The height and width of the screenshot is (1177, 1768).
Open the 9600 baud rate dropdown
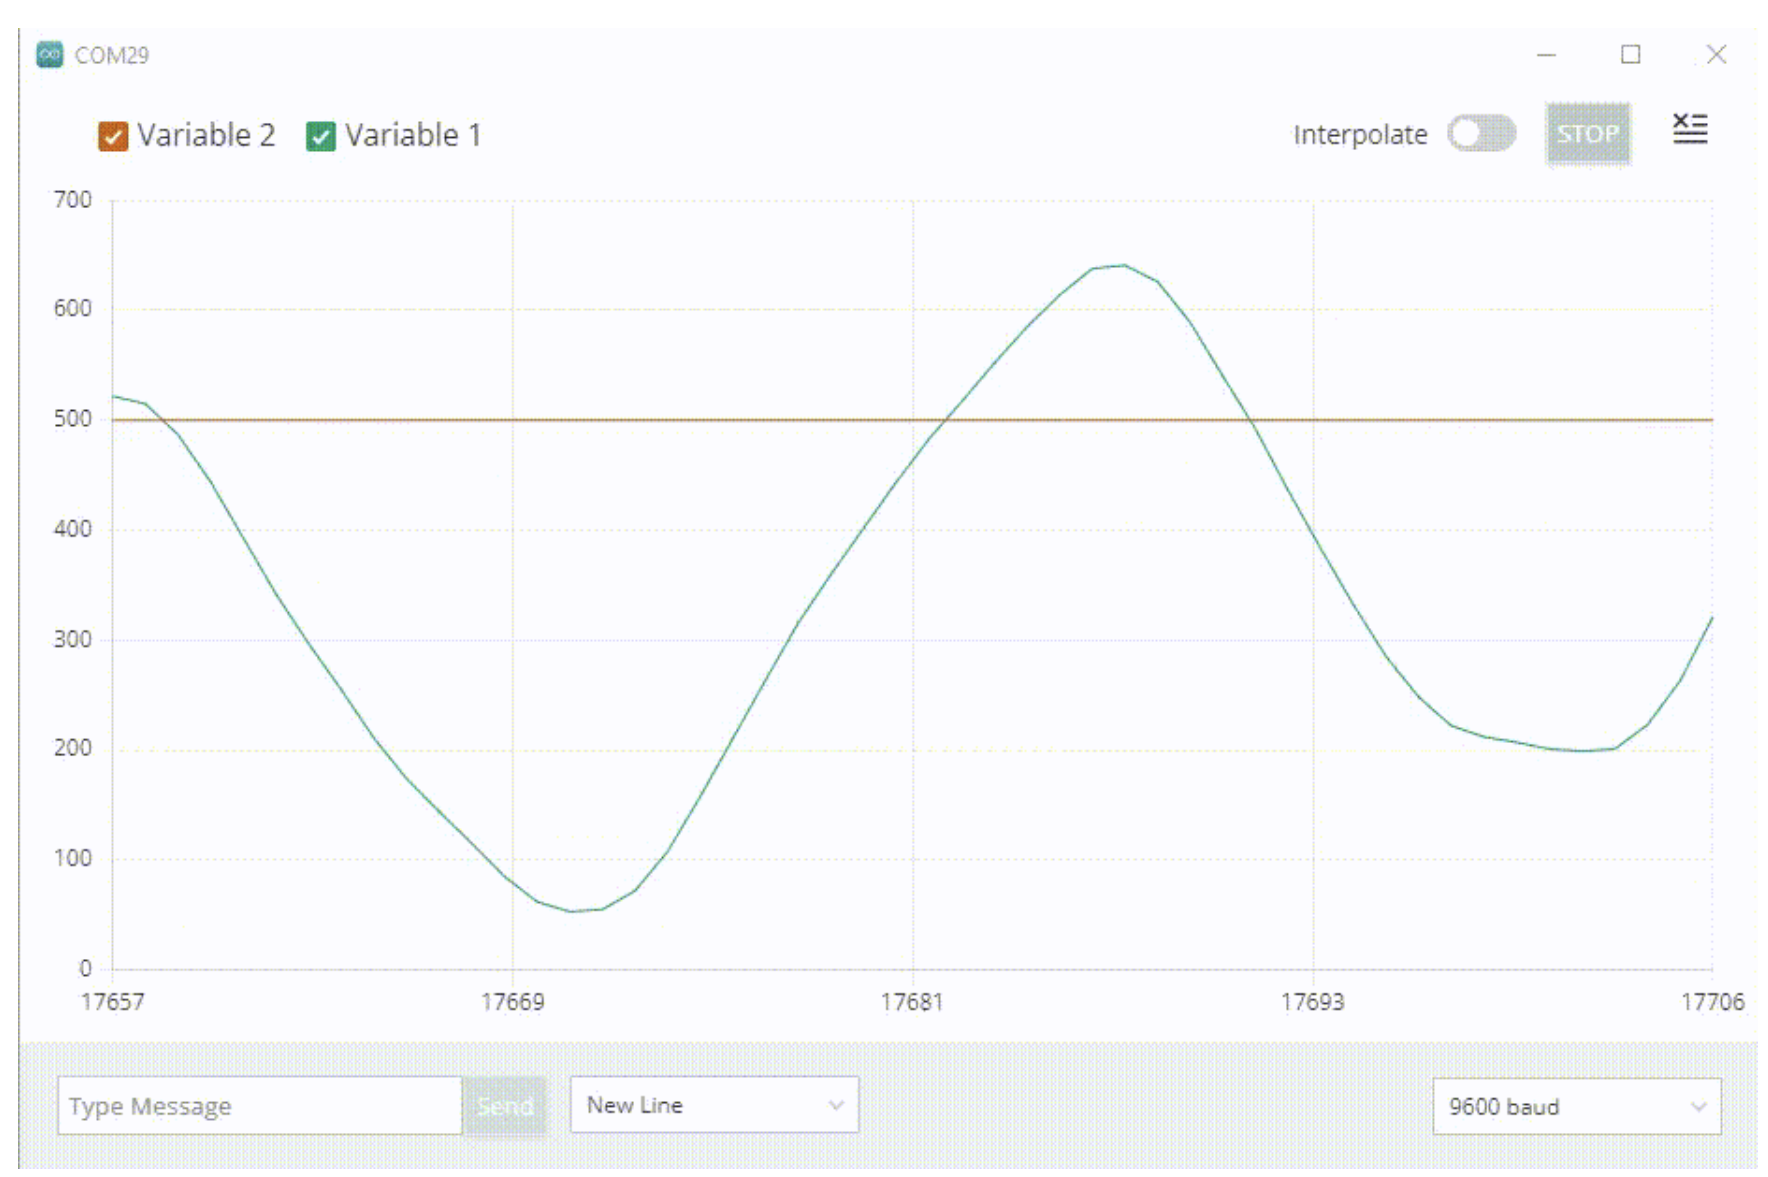pos(1576,1106)
